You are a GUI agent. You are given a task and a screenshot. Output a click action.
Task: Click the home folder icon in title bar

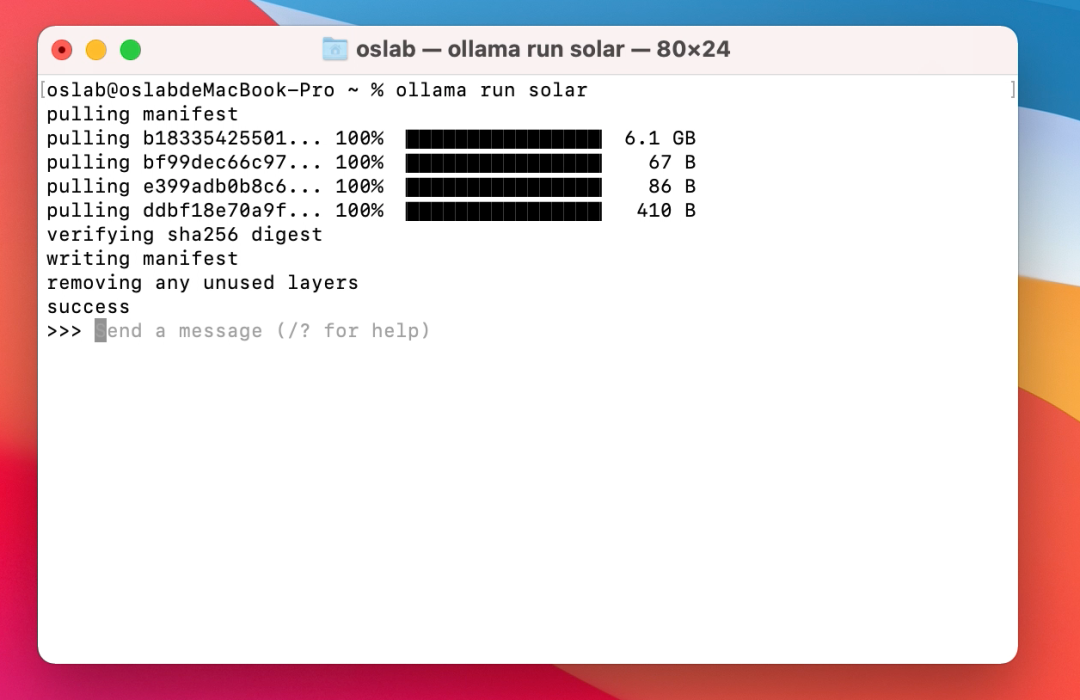click(335, 49)
